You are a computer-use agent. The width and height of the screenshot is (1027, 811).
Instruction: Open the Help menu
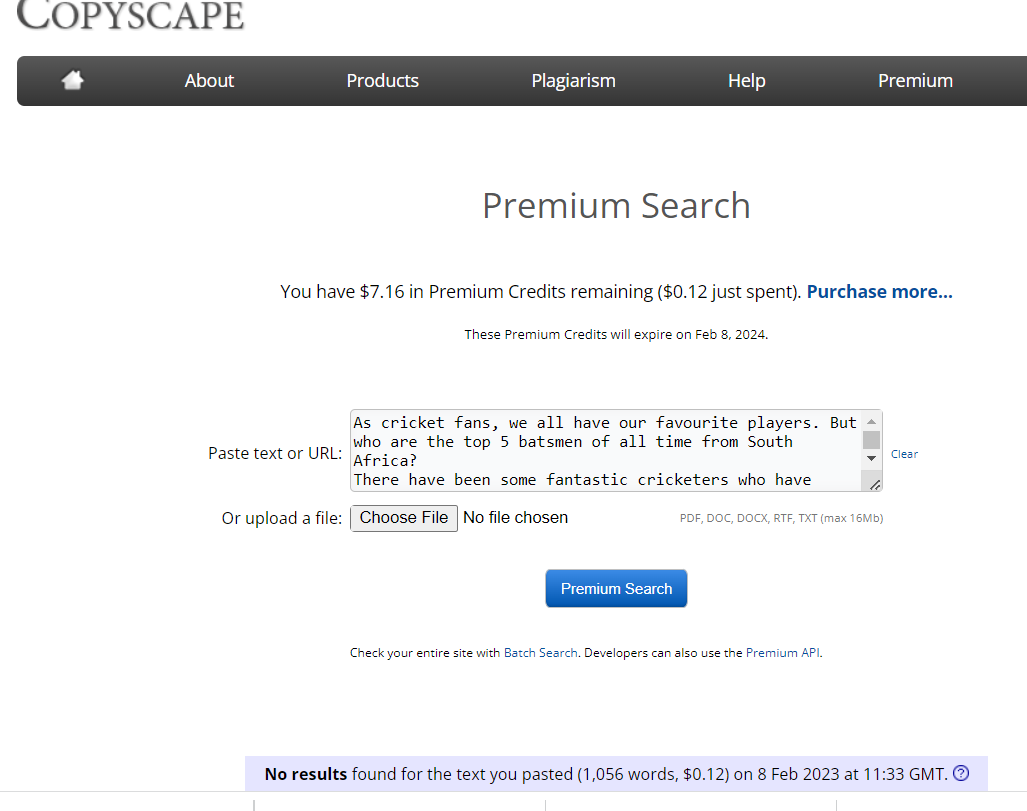(x=747, y=81)
